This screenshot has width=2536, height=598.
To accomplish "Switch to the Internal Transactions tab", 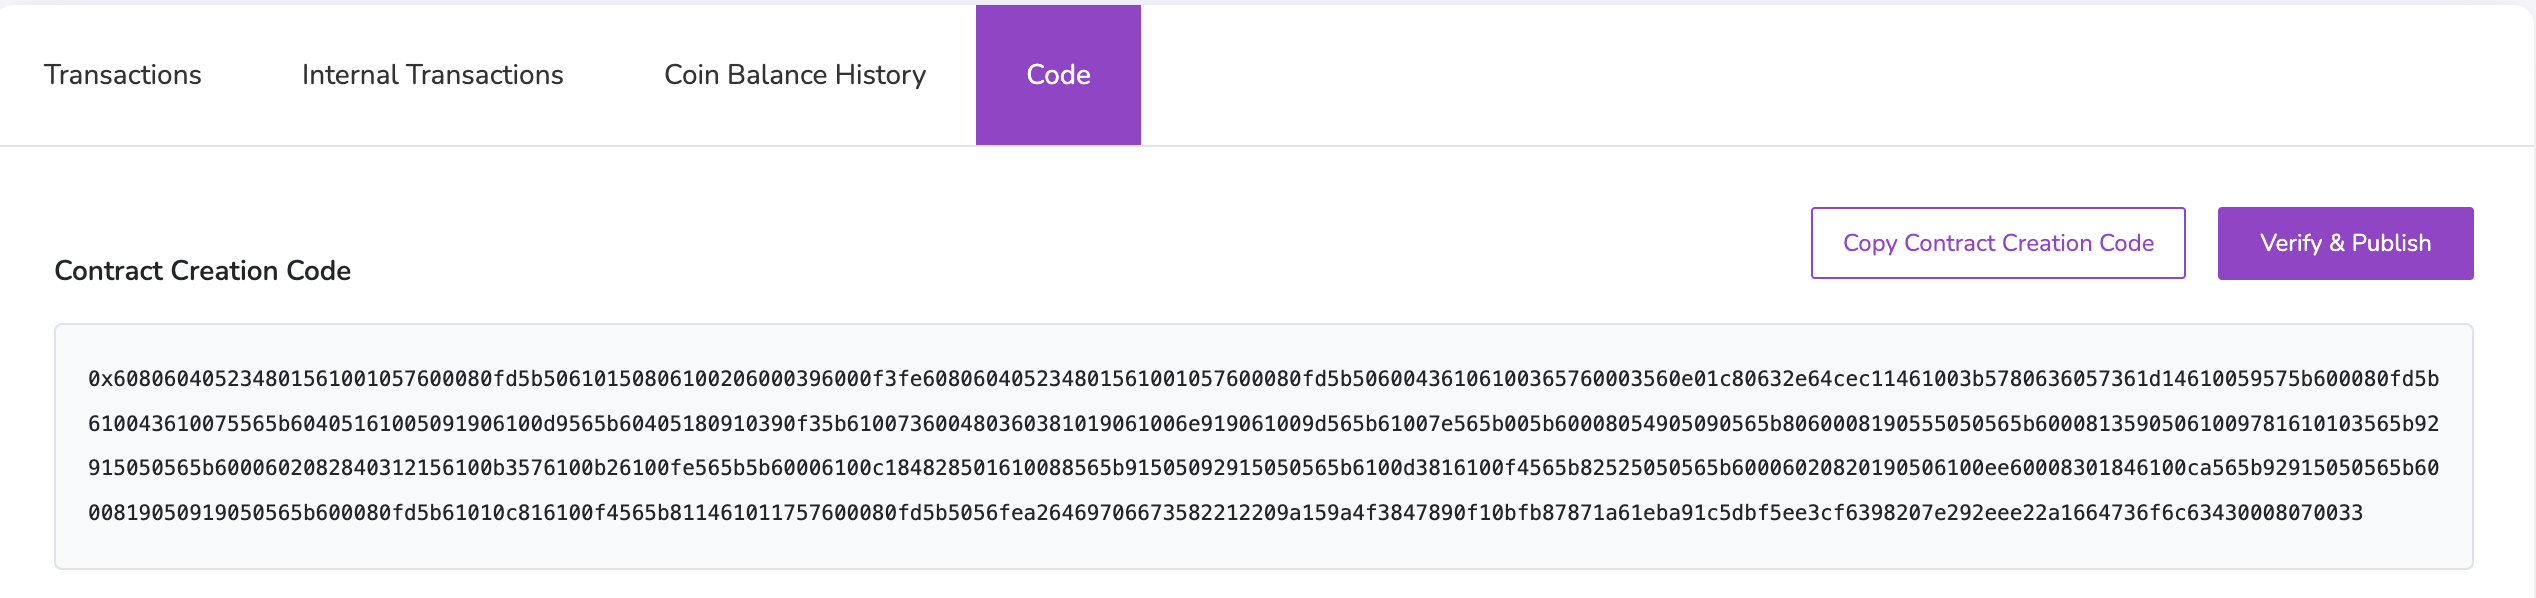I will (432, 75).
